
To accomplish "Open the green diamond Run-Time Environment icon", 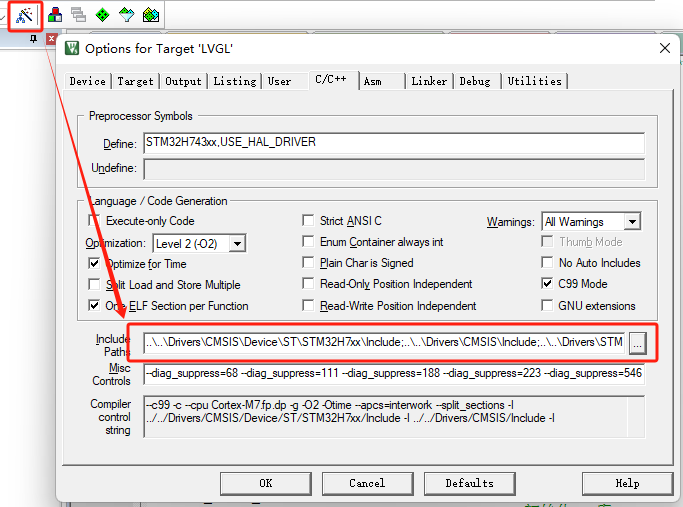I will pos(102,15).
